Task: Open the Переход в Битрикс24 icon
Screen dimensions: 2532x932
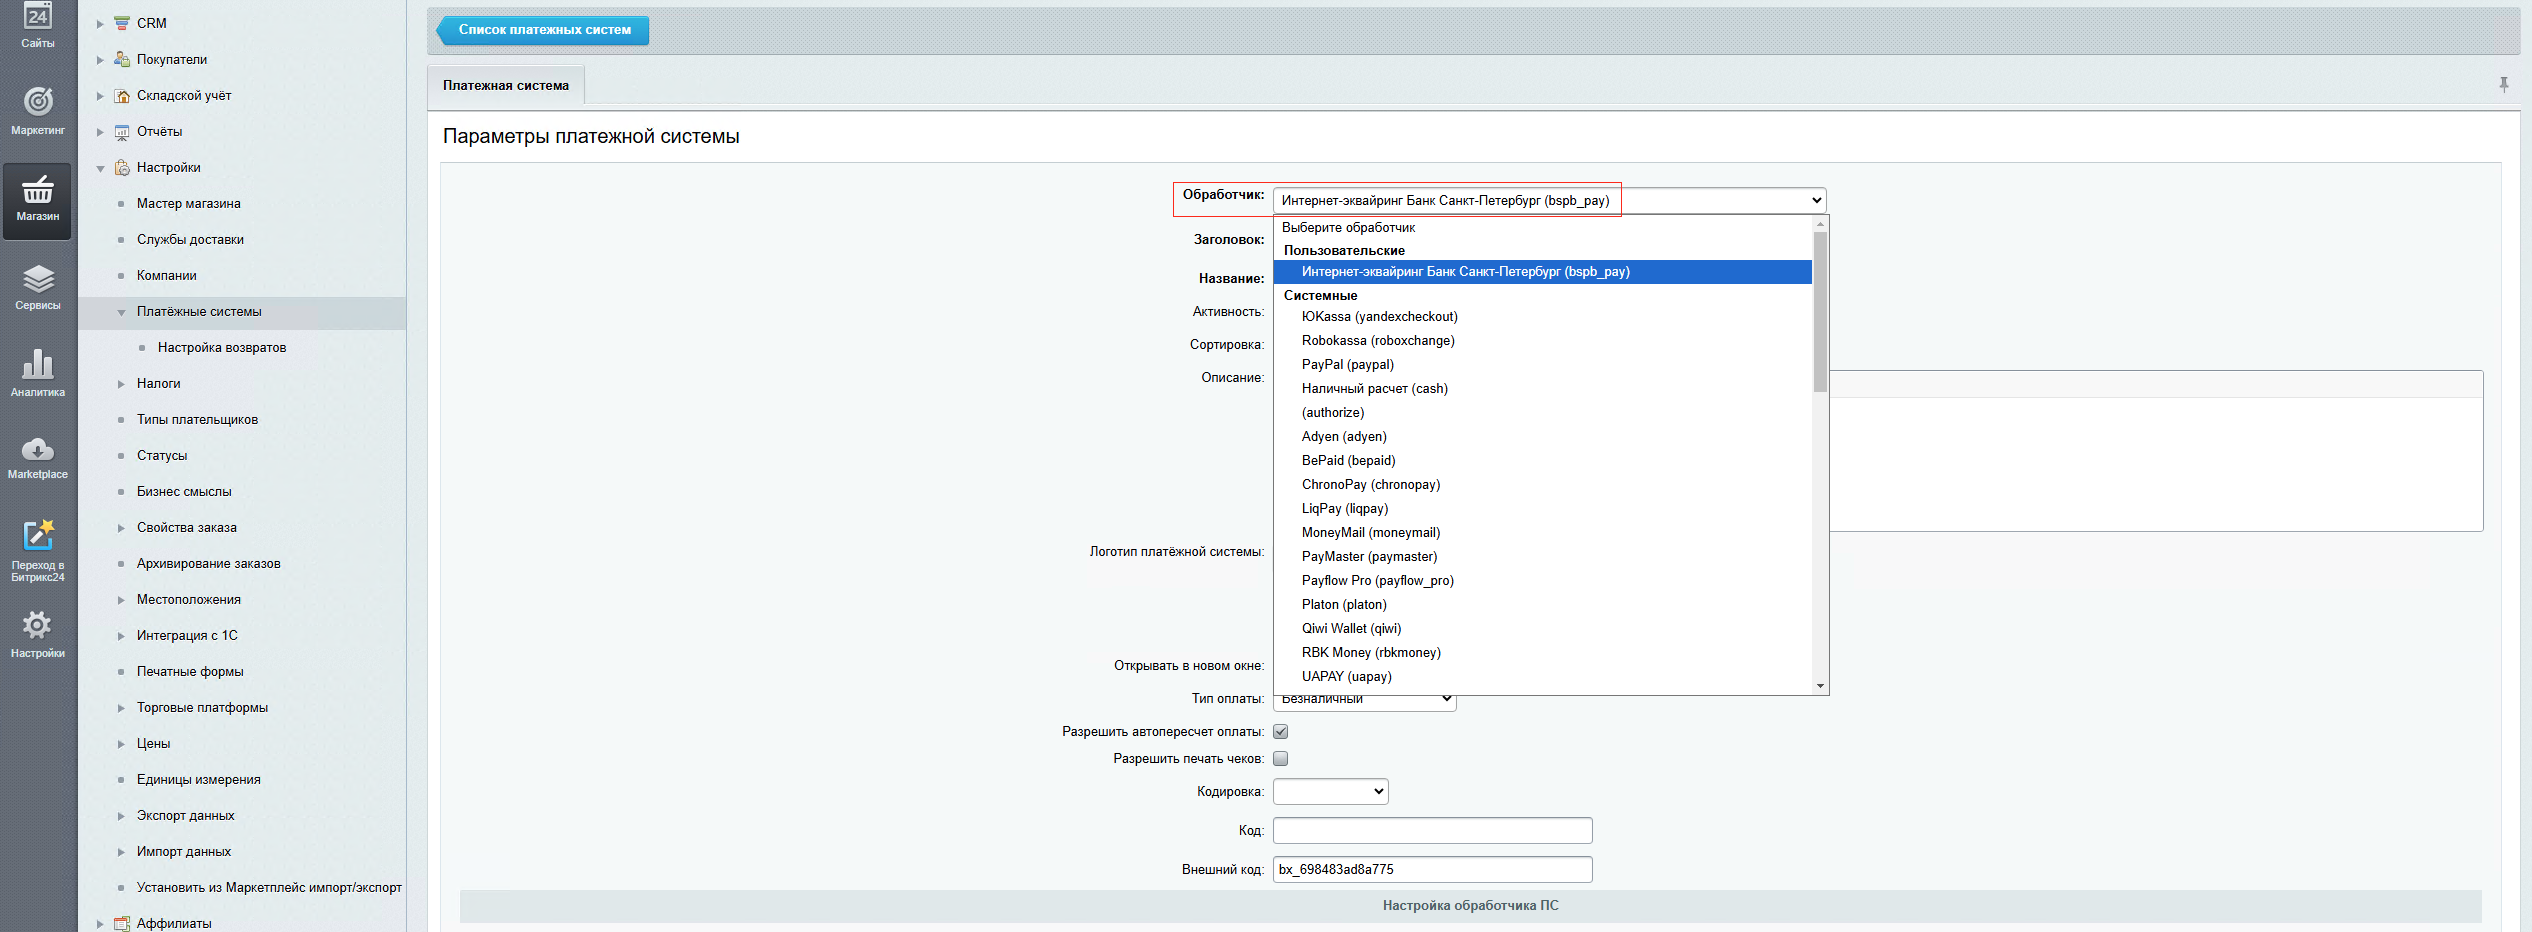Action: pos(38,535)
